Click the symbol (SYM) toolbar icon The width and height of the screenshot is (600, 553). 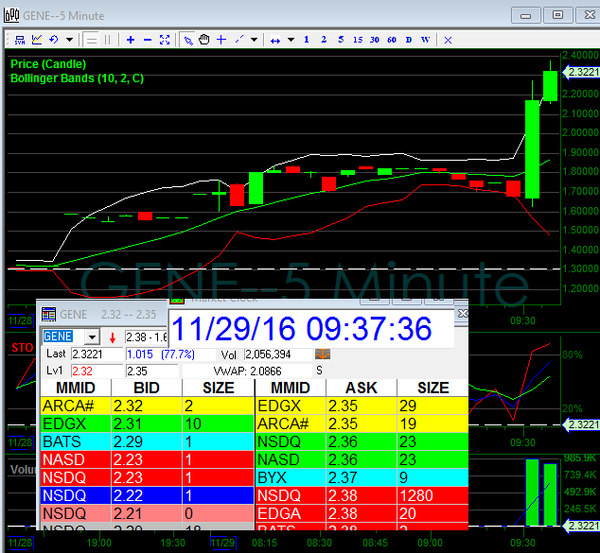tap(17, 40)
